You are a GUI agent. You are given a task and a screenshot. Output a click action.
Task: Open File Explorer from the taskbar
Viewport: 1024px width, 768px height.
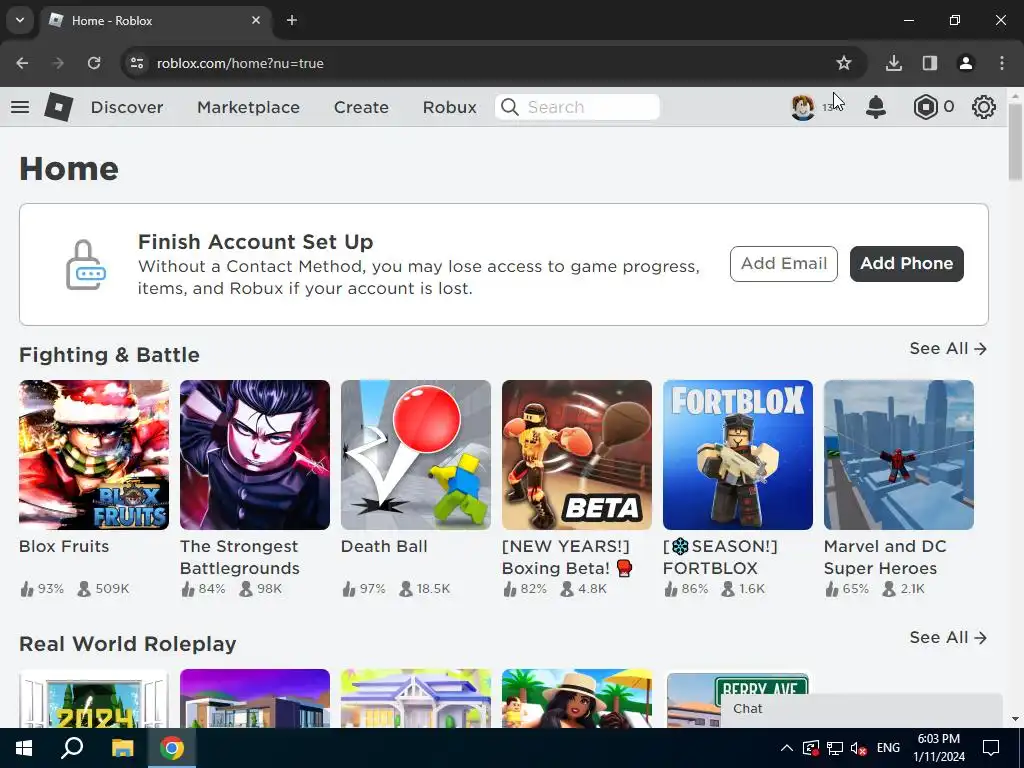coord(122,748)
